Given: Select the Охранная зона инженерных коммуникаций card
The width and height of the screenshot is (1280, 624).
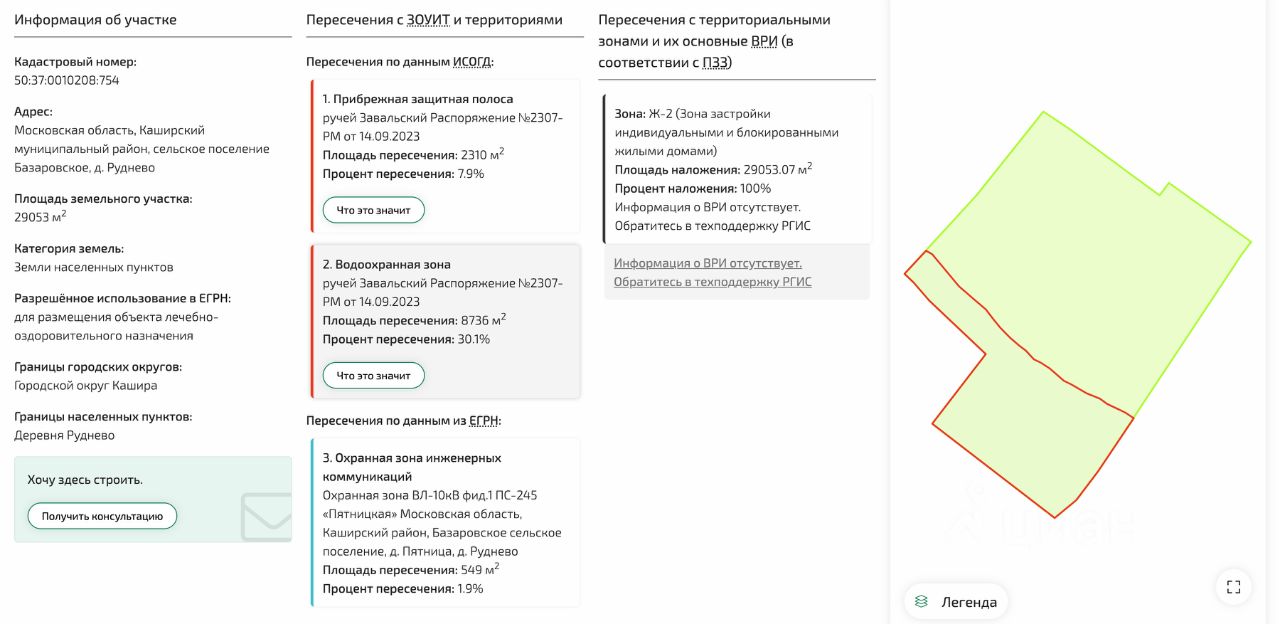Looking at the screenshot, I should (x=445, y=520).
